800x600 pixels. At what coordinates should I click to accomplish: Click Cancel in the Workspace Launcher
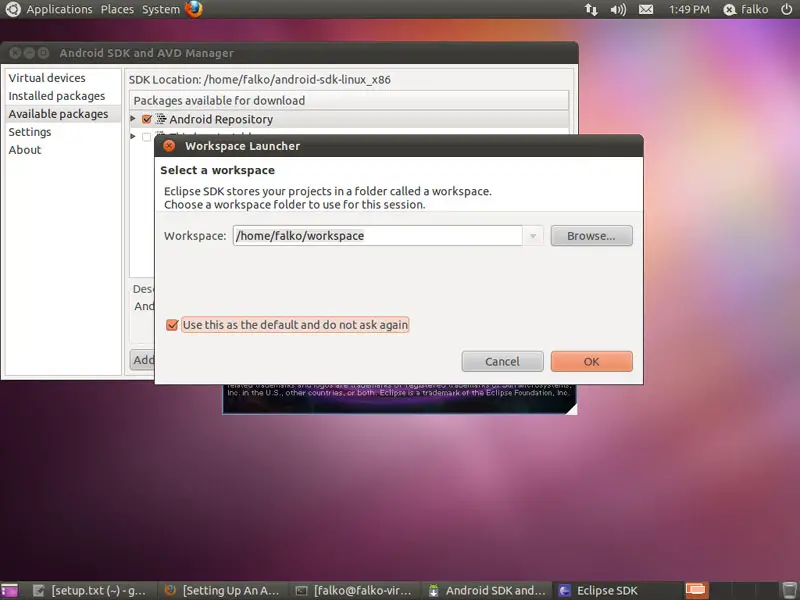pyautogui.click(x=503, y=361)
